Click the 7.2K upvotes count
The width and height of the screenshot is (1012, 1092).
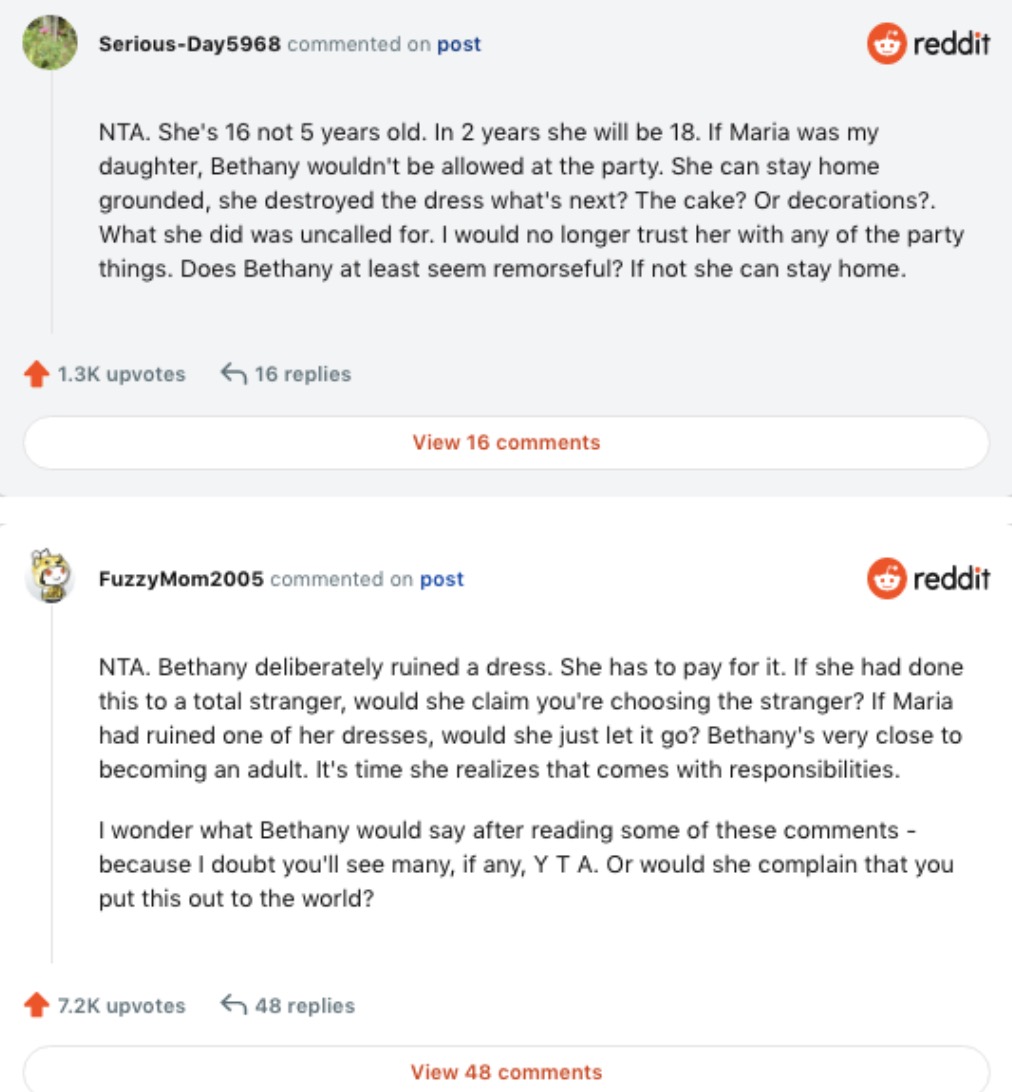coord(121,1005)
